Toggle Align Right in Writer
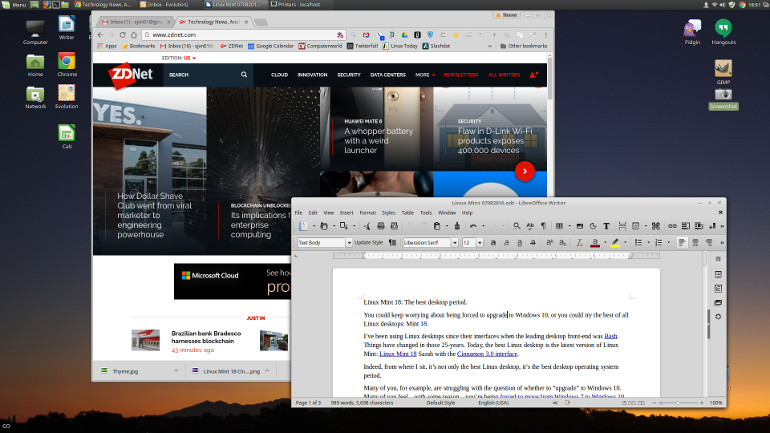This screenshot has width=770, height=433. [709, 243]
